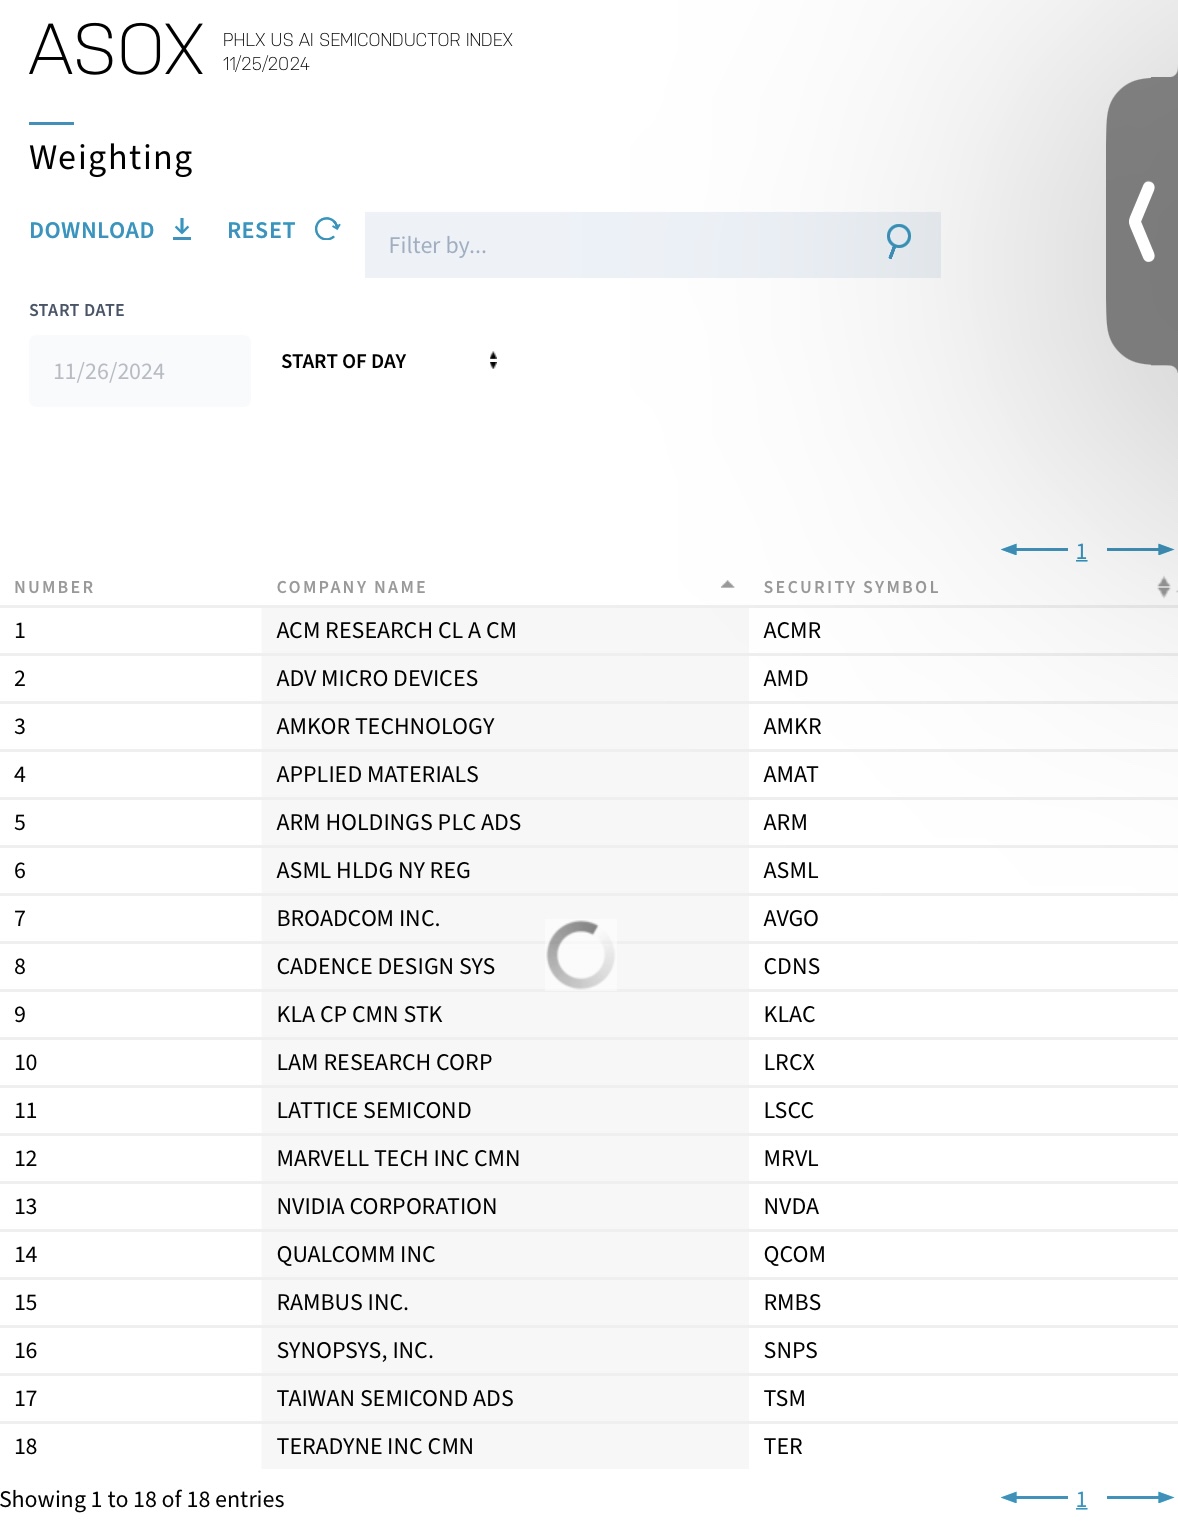Click the COMPANY NAME column header
The image size is (1178, 1531).
[351, 587]
